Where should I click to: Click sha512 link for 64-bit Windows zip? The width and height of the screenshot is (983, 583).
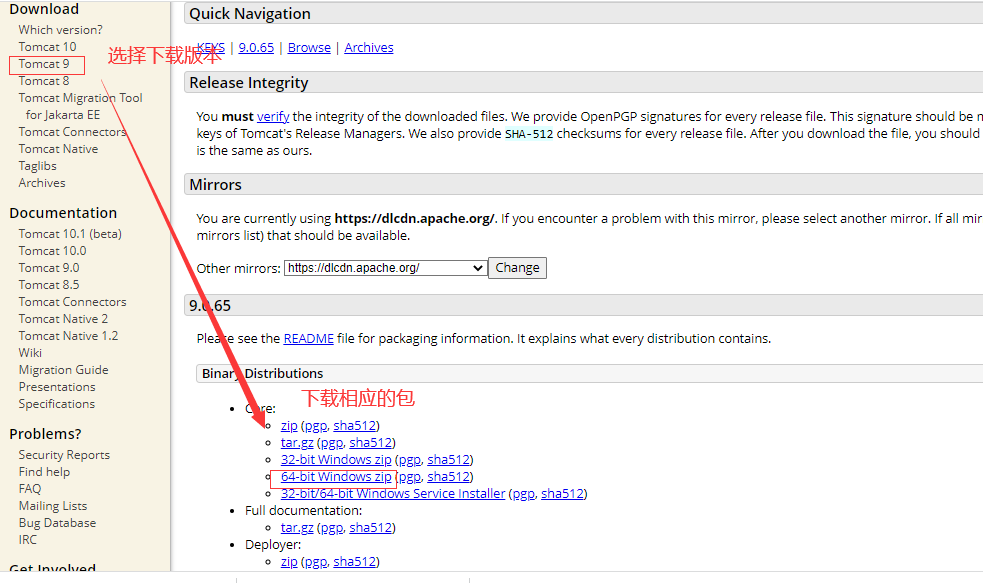point(449,477)
